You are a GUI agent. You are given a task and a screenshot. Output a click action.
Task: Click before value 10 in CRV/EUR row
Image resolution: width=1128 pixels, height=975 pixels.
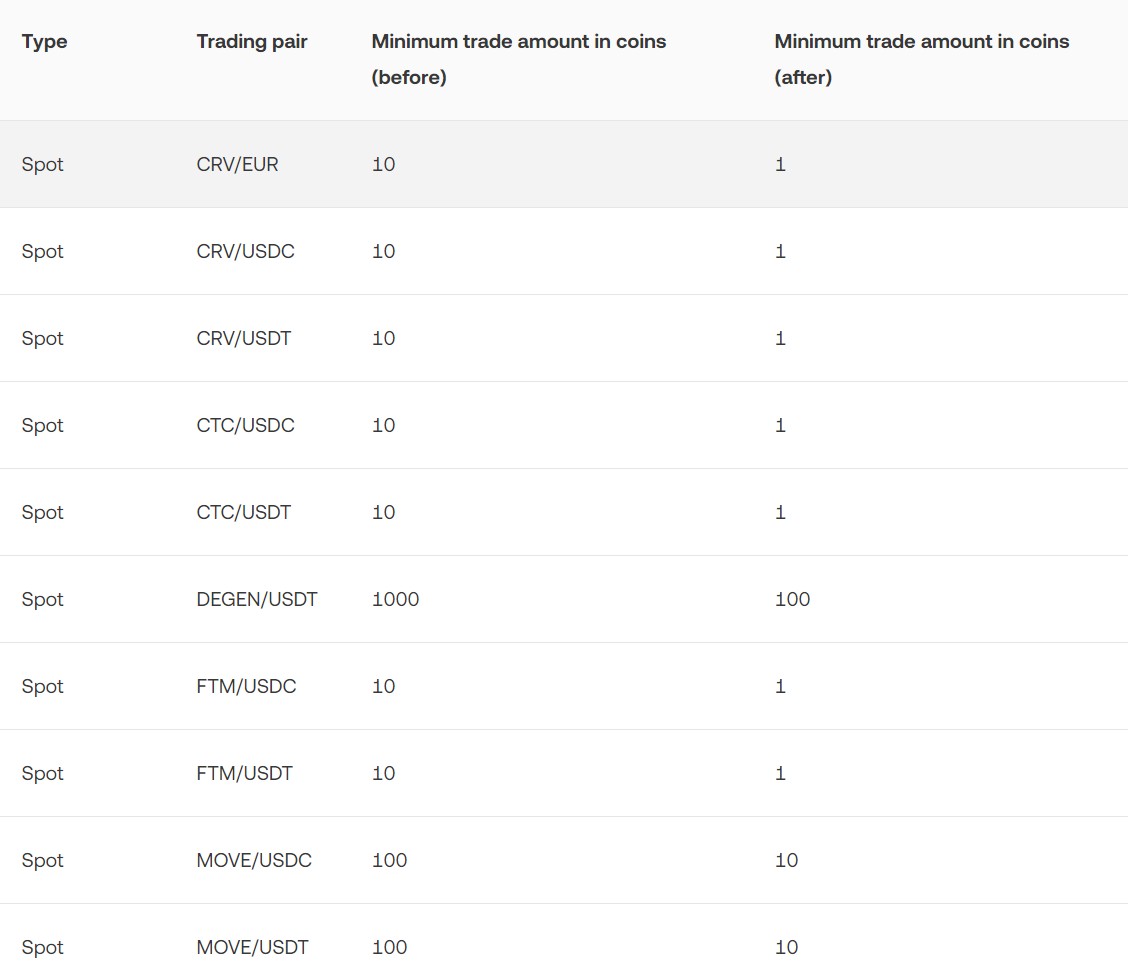pyautogui.click(x=383, y=164)
